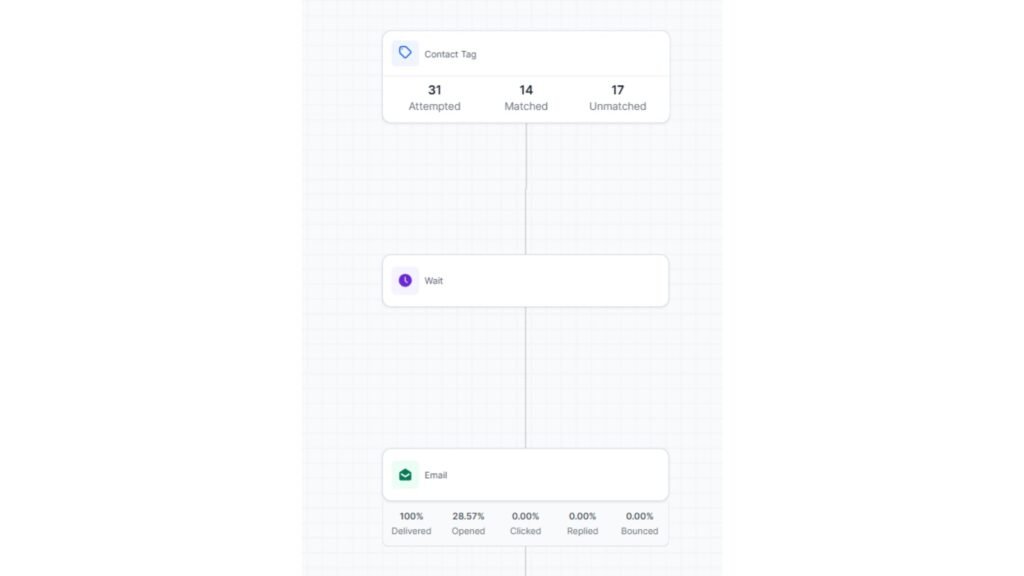Select the Wait step label text
Image resolution: width=1024 pixels, height=576 pixels.
(432, 281)
